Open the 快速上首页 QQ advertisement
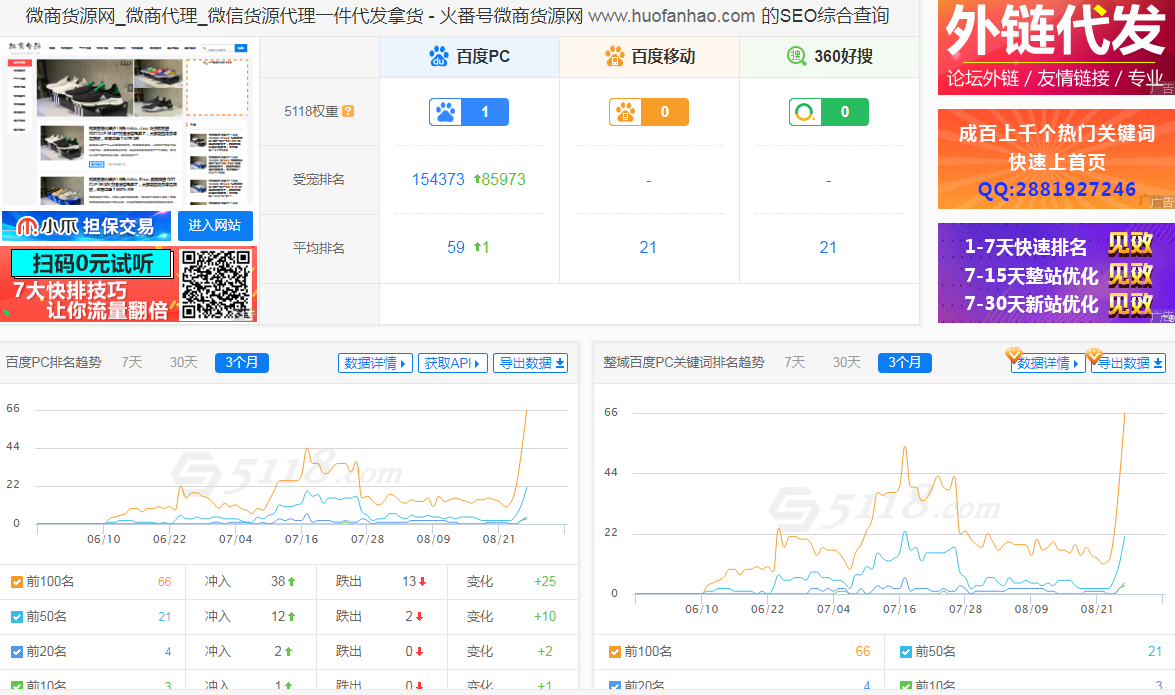This screenshot has height=695, width=1175. [x=1056, y=159]
